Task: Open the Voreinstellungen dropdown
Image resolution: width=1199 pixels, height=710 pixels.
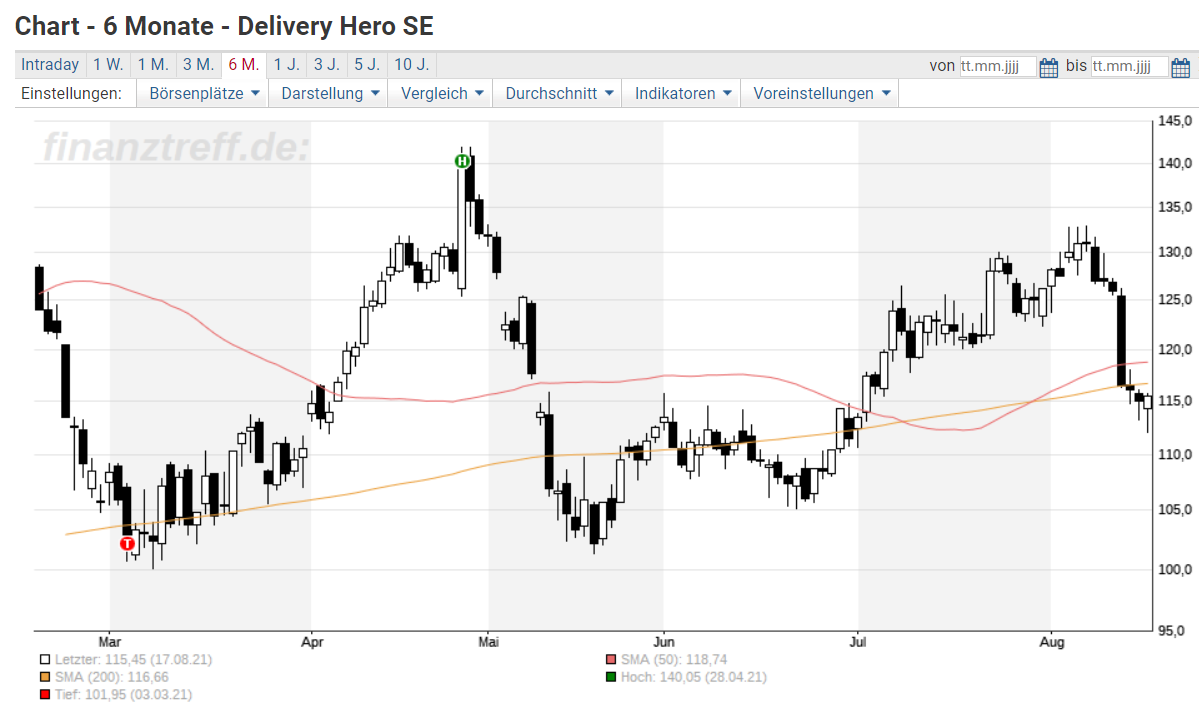Action: [821, 93]
